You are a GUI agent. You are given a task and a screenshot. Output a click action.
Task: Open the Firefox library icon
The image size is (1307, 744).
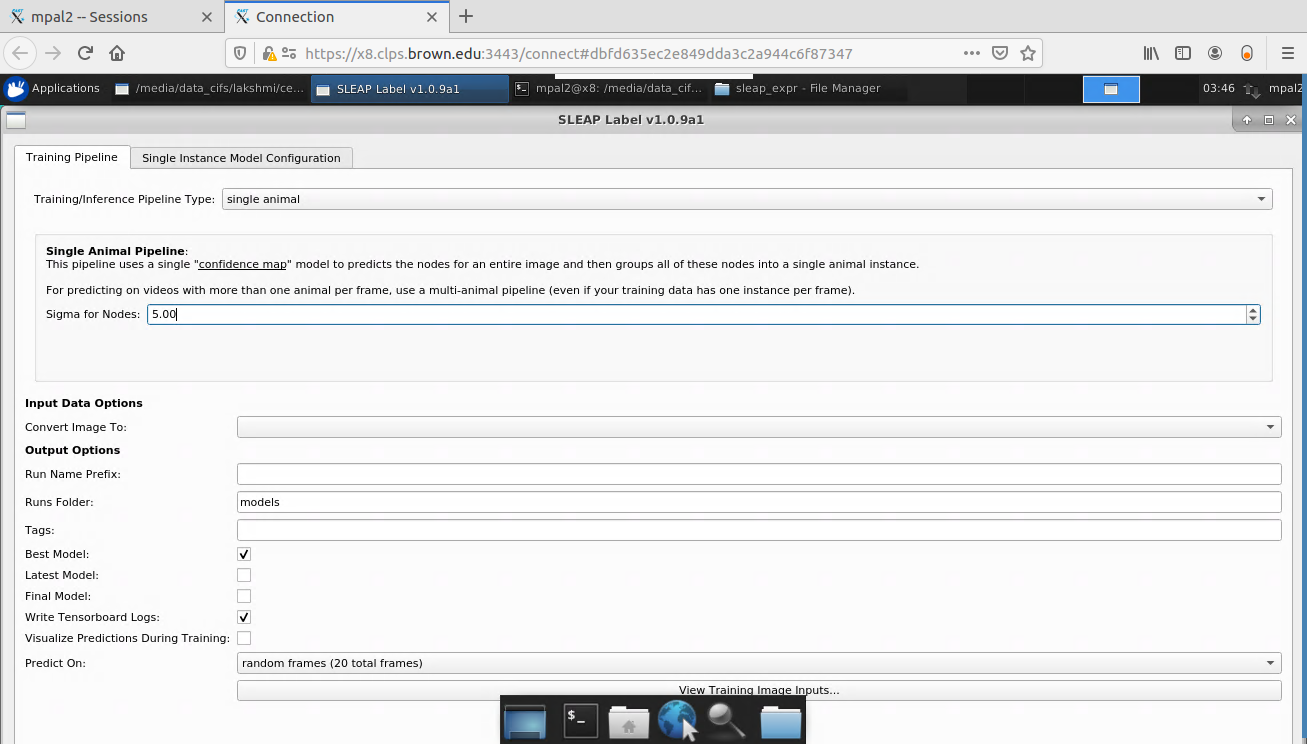[1152, 53]
